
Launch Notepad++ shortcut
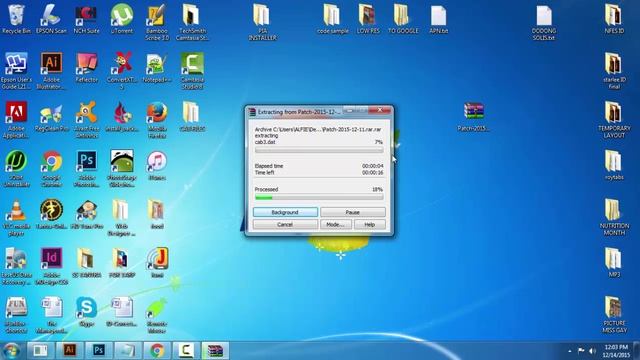click(x=157, y=68)
